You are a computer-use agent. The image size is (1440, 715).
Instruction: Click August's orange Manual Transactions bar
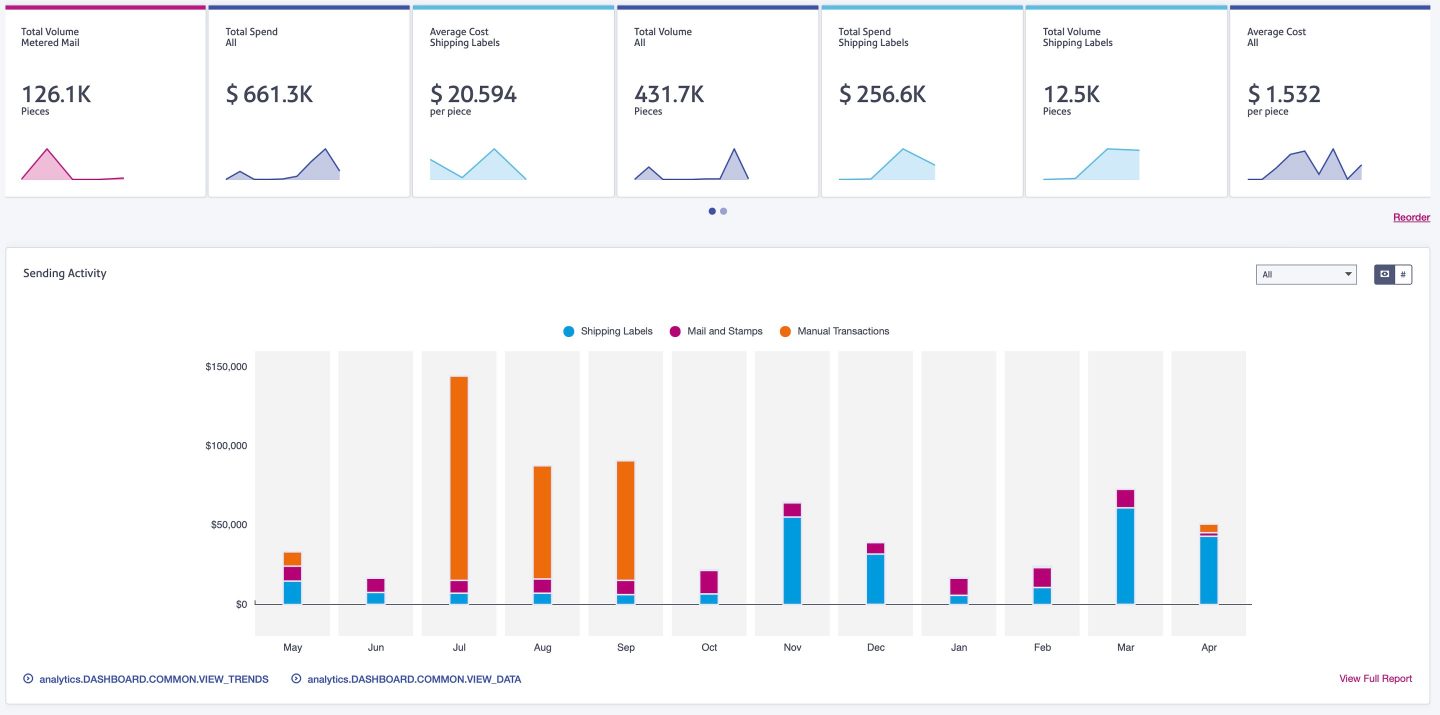pyautogui.click(x=542, y=522)
